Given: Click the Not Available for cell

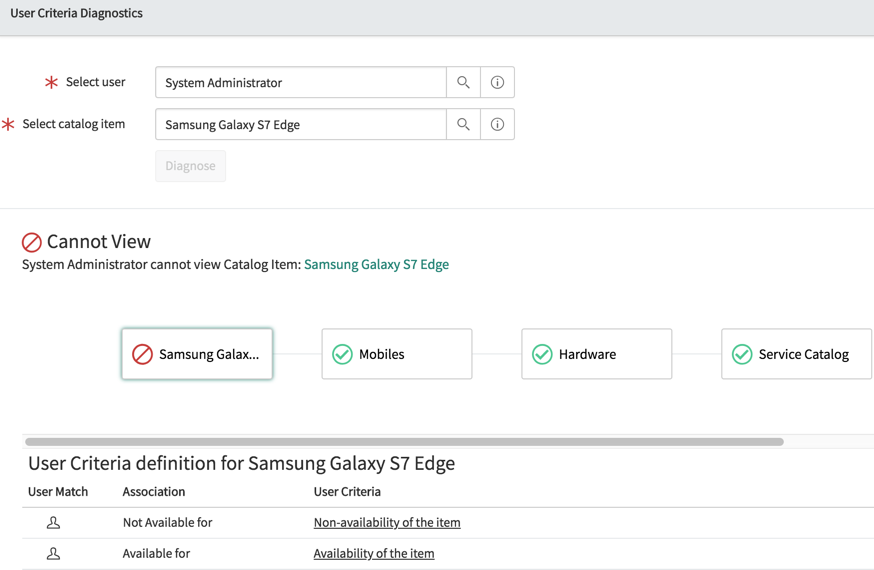Looking at the screenshot, I should point(168,523).
